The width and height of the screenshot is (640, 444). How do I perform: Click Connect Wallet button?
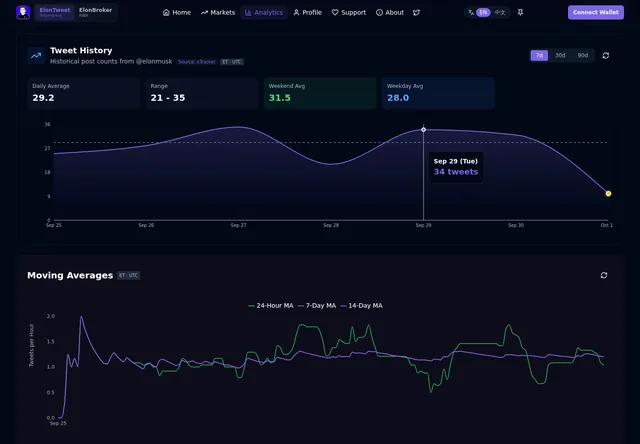[x=596, y=12]
